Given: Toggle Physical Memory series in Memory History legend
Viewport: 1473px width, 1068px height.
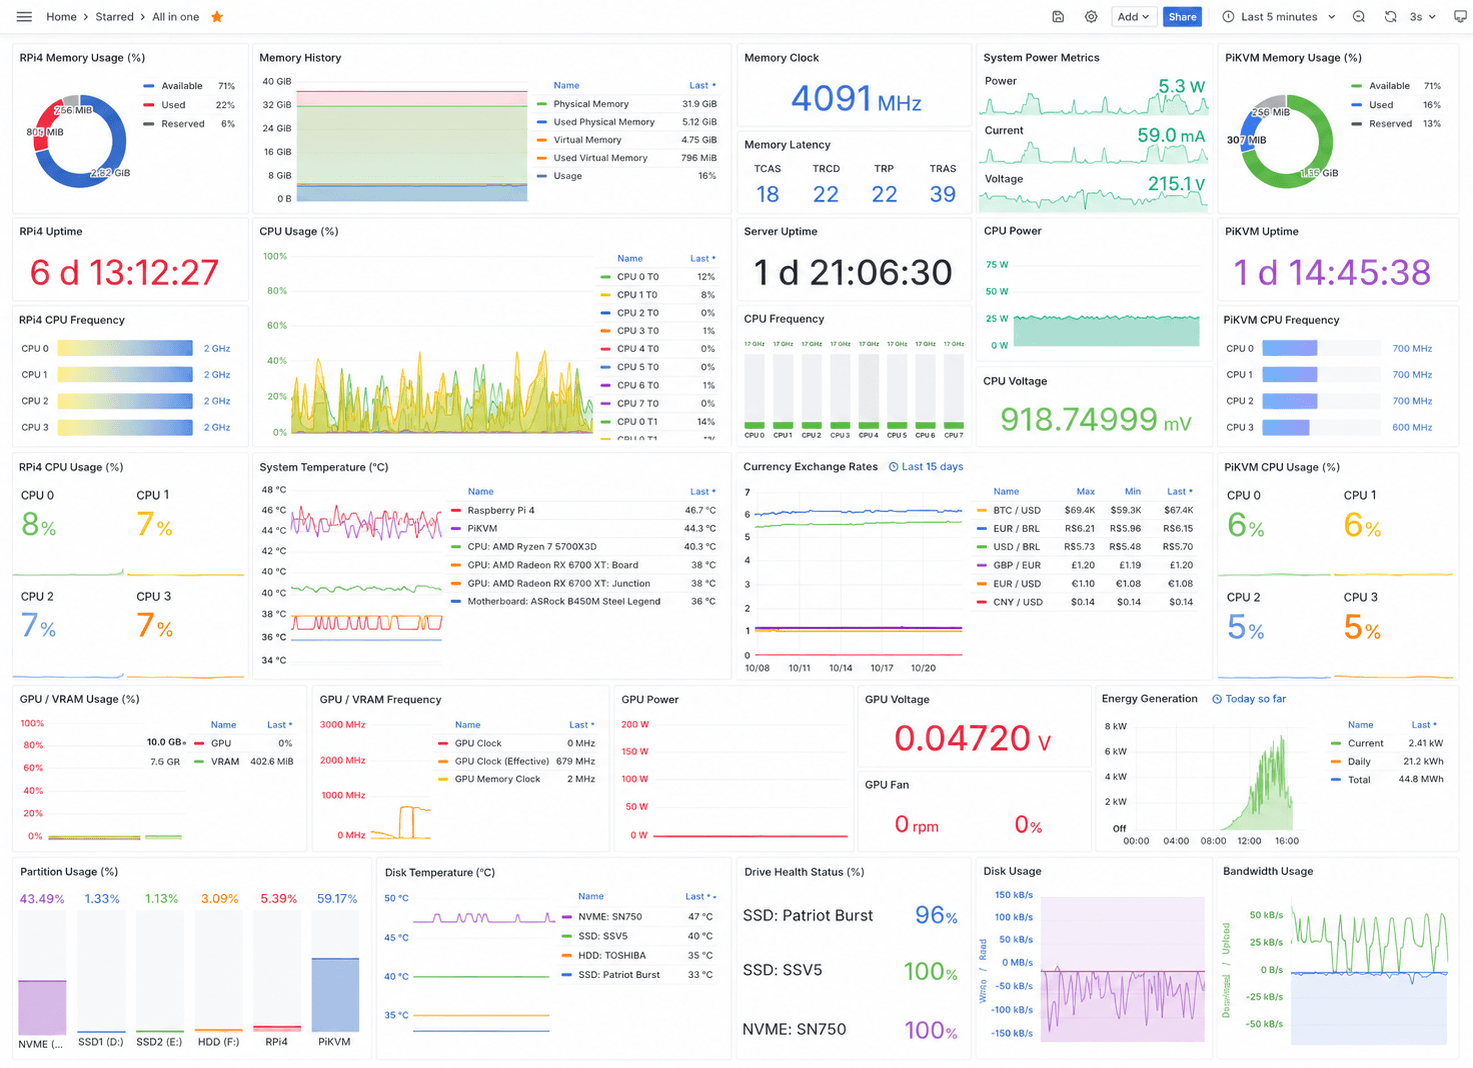Looking at the screenshot, I should pos(591,104).
